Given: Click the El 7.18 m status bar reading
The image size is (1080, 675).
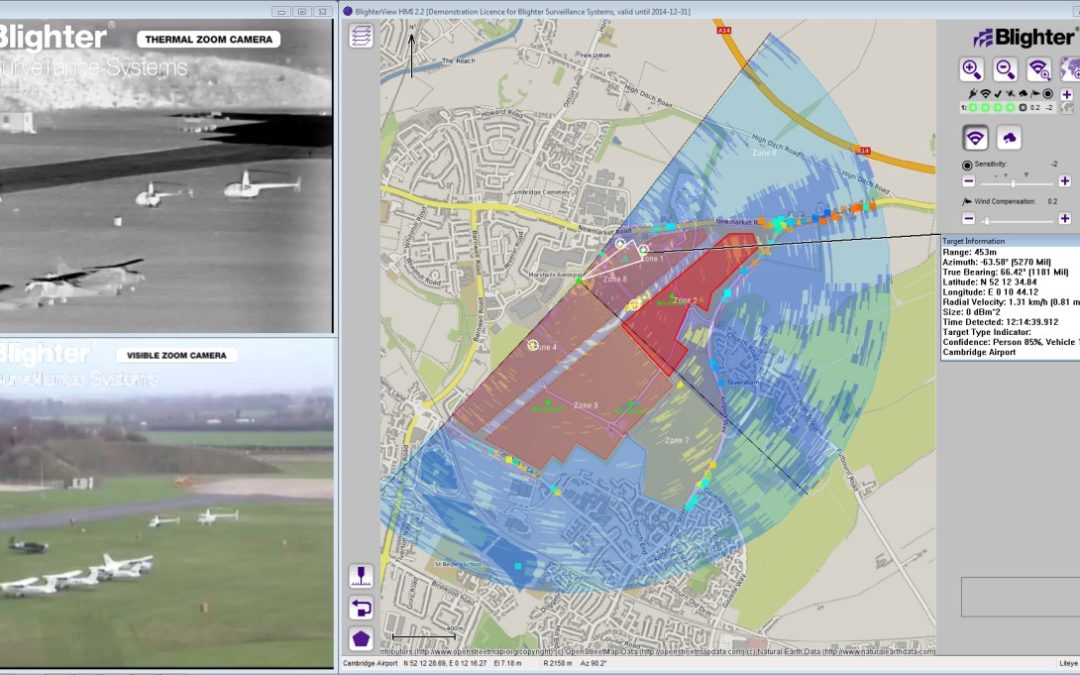Looking at the screenshot, I should click(x=507, y=663).
